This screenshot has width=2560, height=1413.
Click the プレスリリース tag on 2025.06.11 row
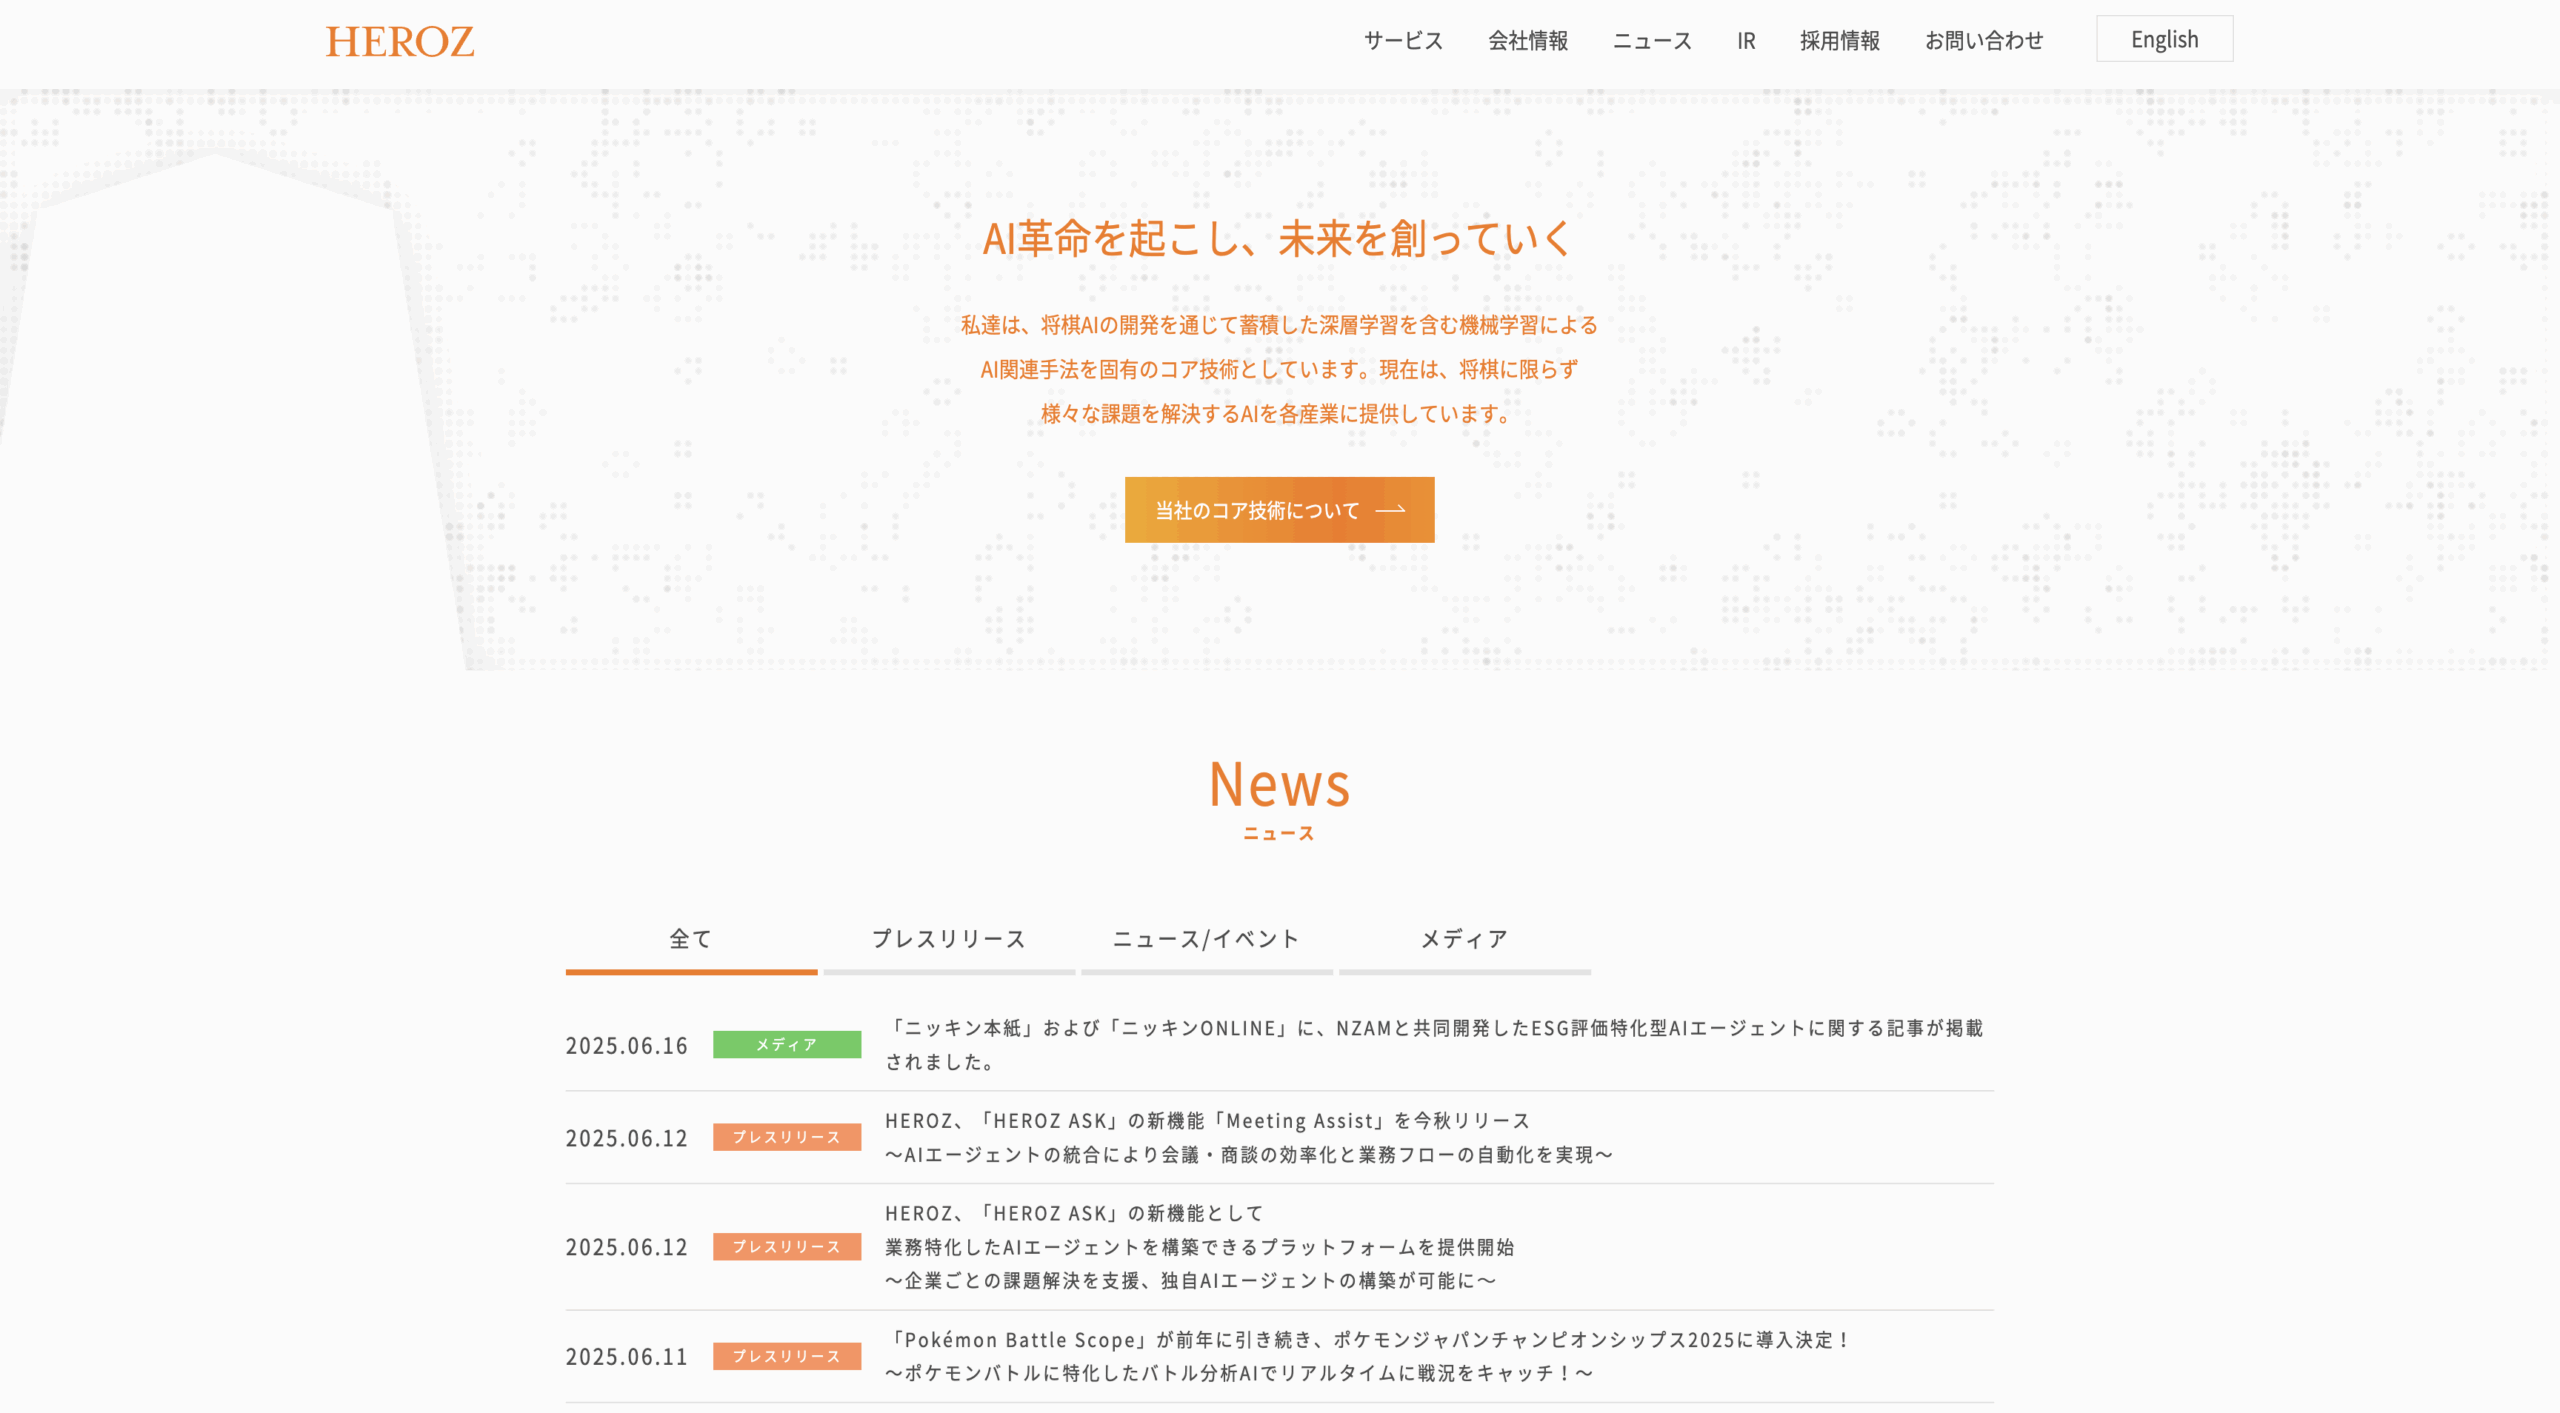pyautogui.click(x=787, y=1356)
